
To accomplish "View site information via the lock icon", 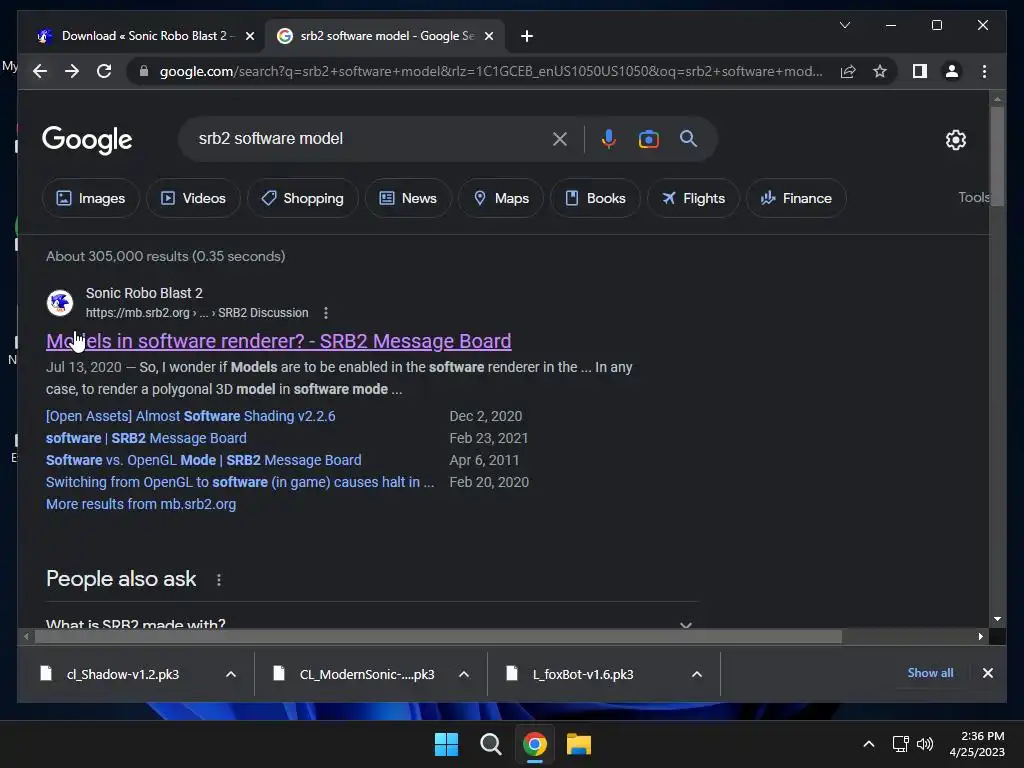I will click(144, 71).
